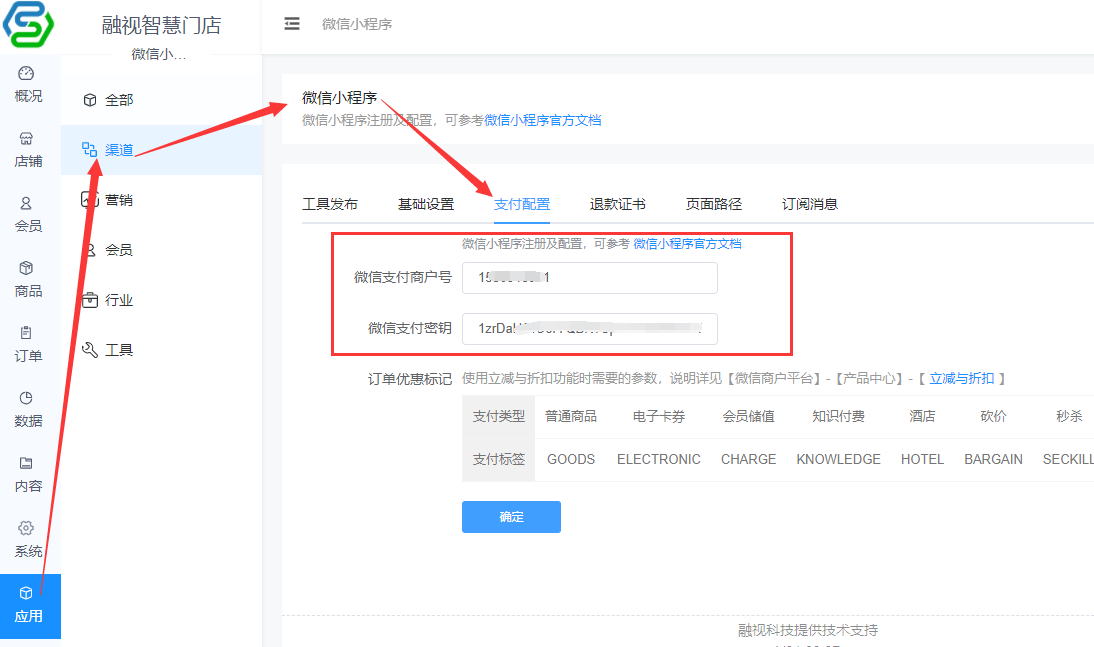
Task: Click the 普通商品 payment type cell
Action: (571, 417)
